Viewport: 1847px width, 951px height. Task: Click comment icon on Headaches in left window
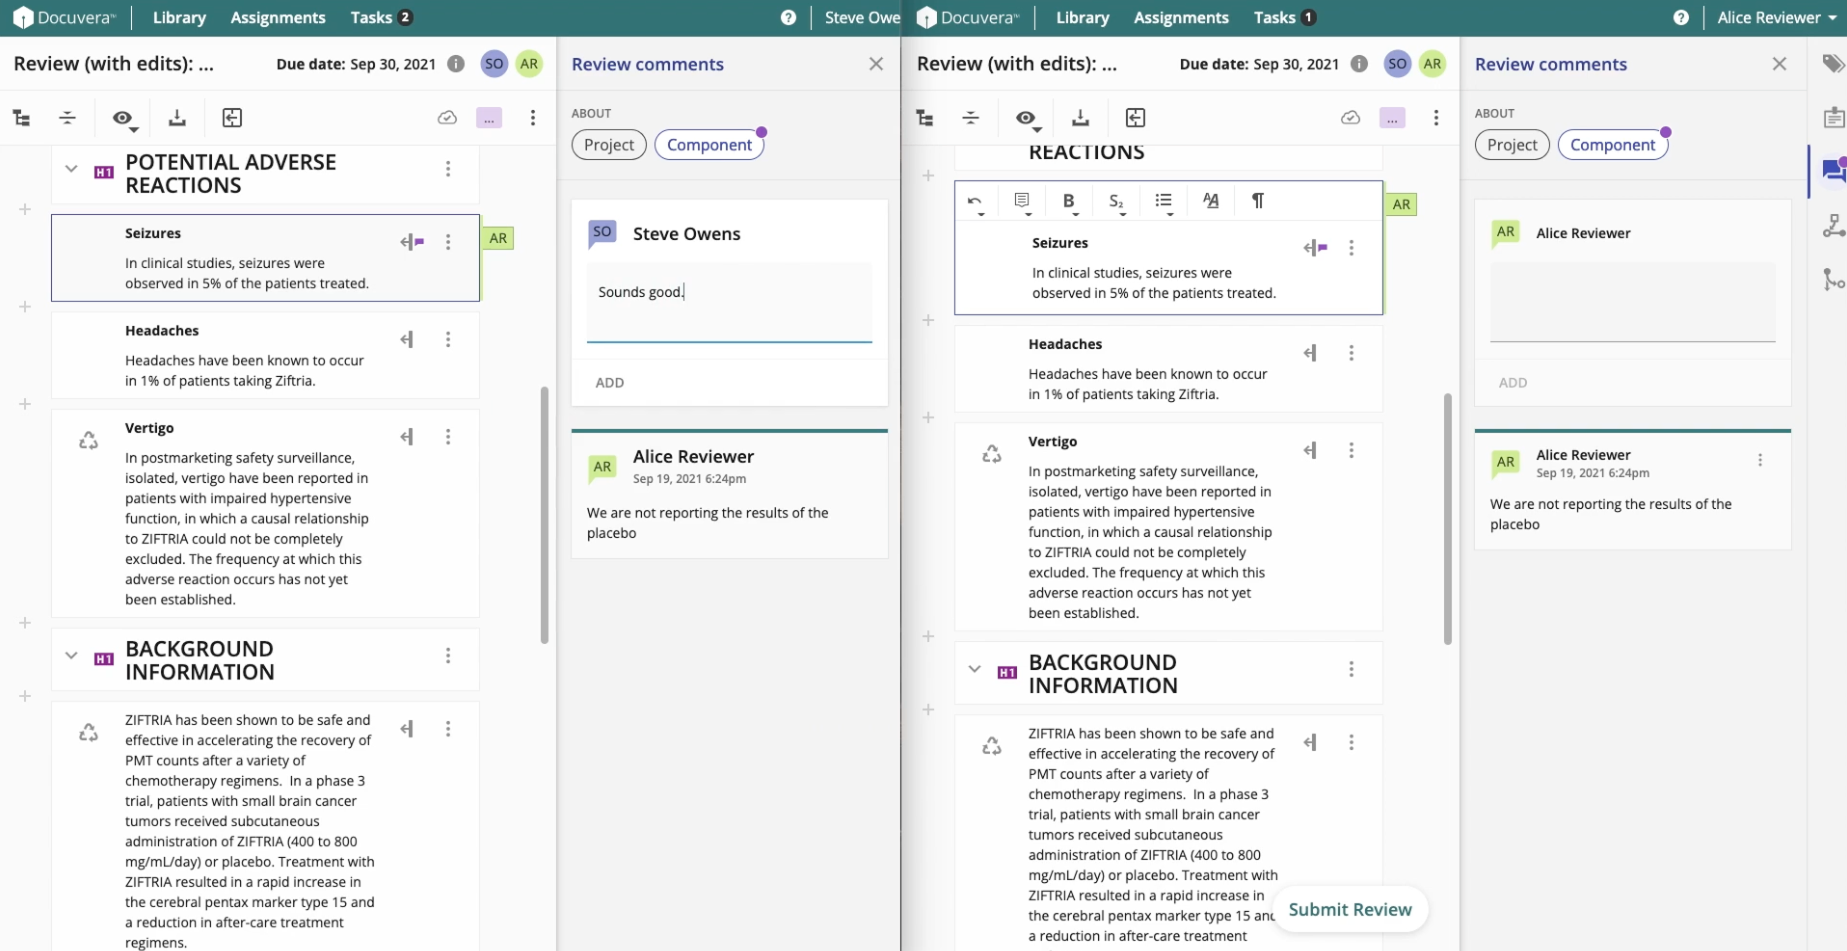(x=407, y=340)
